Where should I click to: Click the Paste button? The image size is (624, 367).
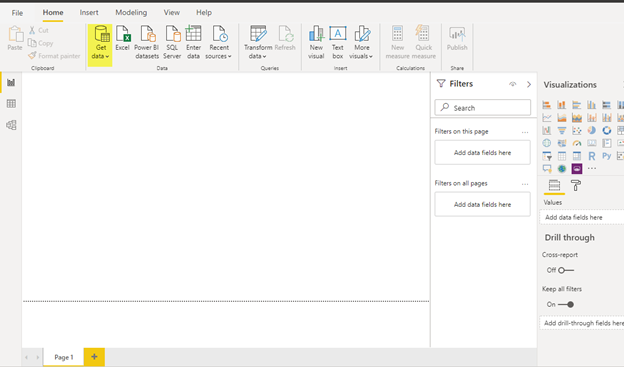[15, 38]
